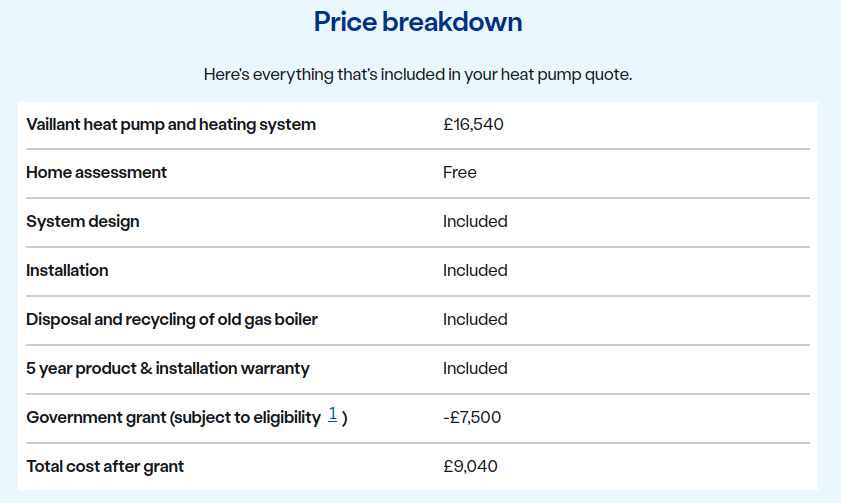
Task: Select 'Disposal and recycling of old gas boiler' label
Action: tap(172, 319)
